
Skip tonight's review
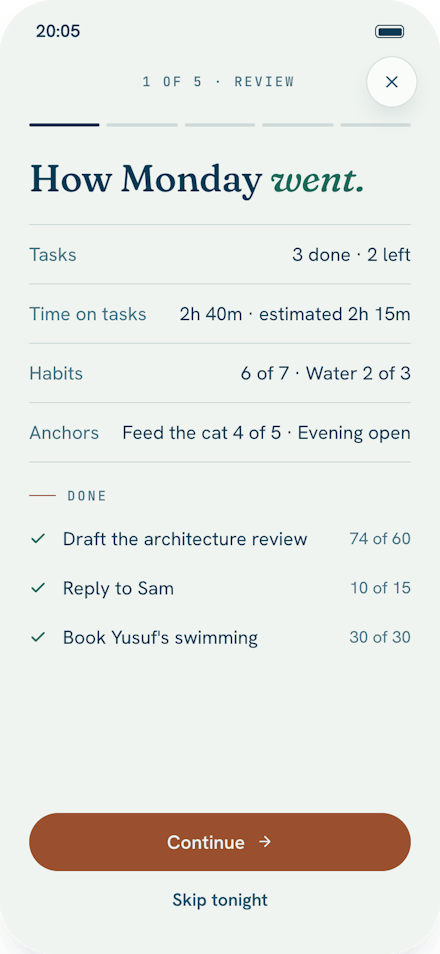click(x=220, y=899)
